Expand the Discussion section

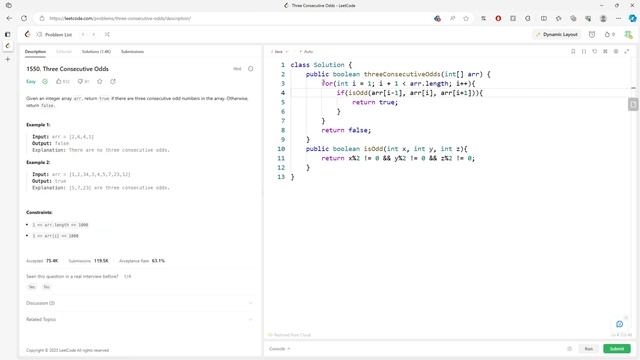[x=139, y=303]
